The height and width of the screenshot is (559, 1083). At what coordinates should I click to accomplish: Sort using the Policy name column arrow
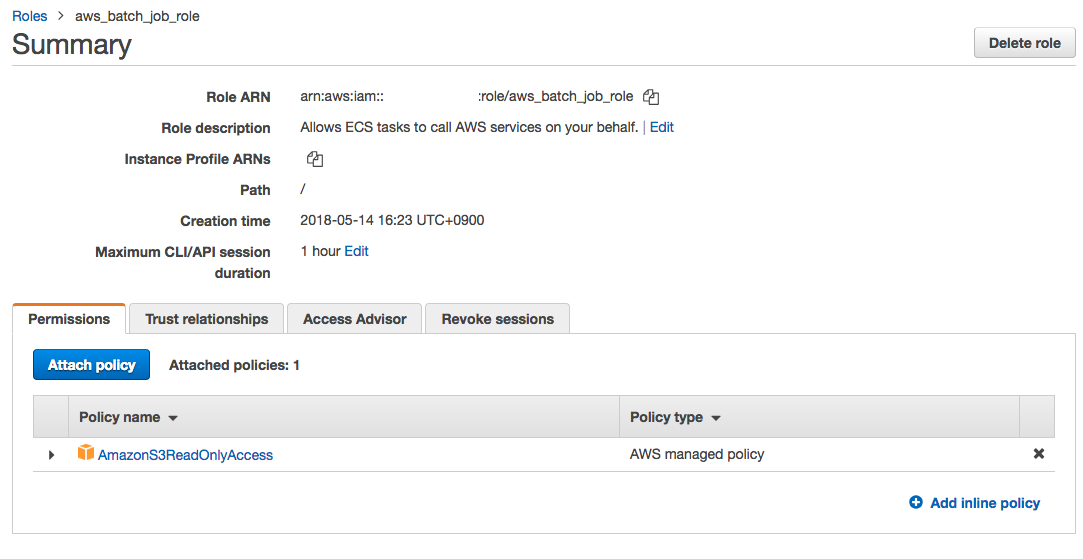tap(173, 418)
